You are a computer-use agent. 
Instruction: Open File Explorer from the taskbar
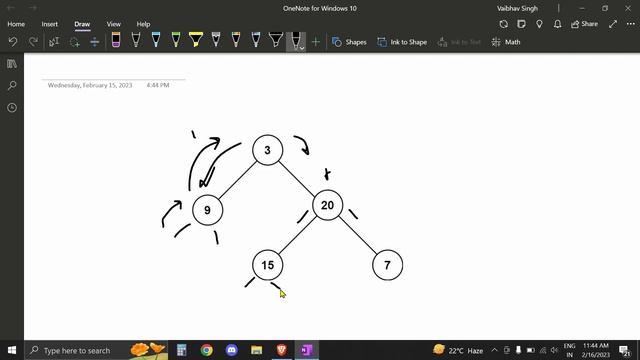(256, 350)
